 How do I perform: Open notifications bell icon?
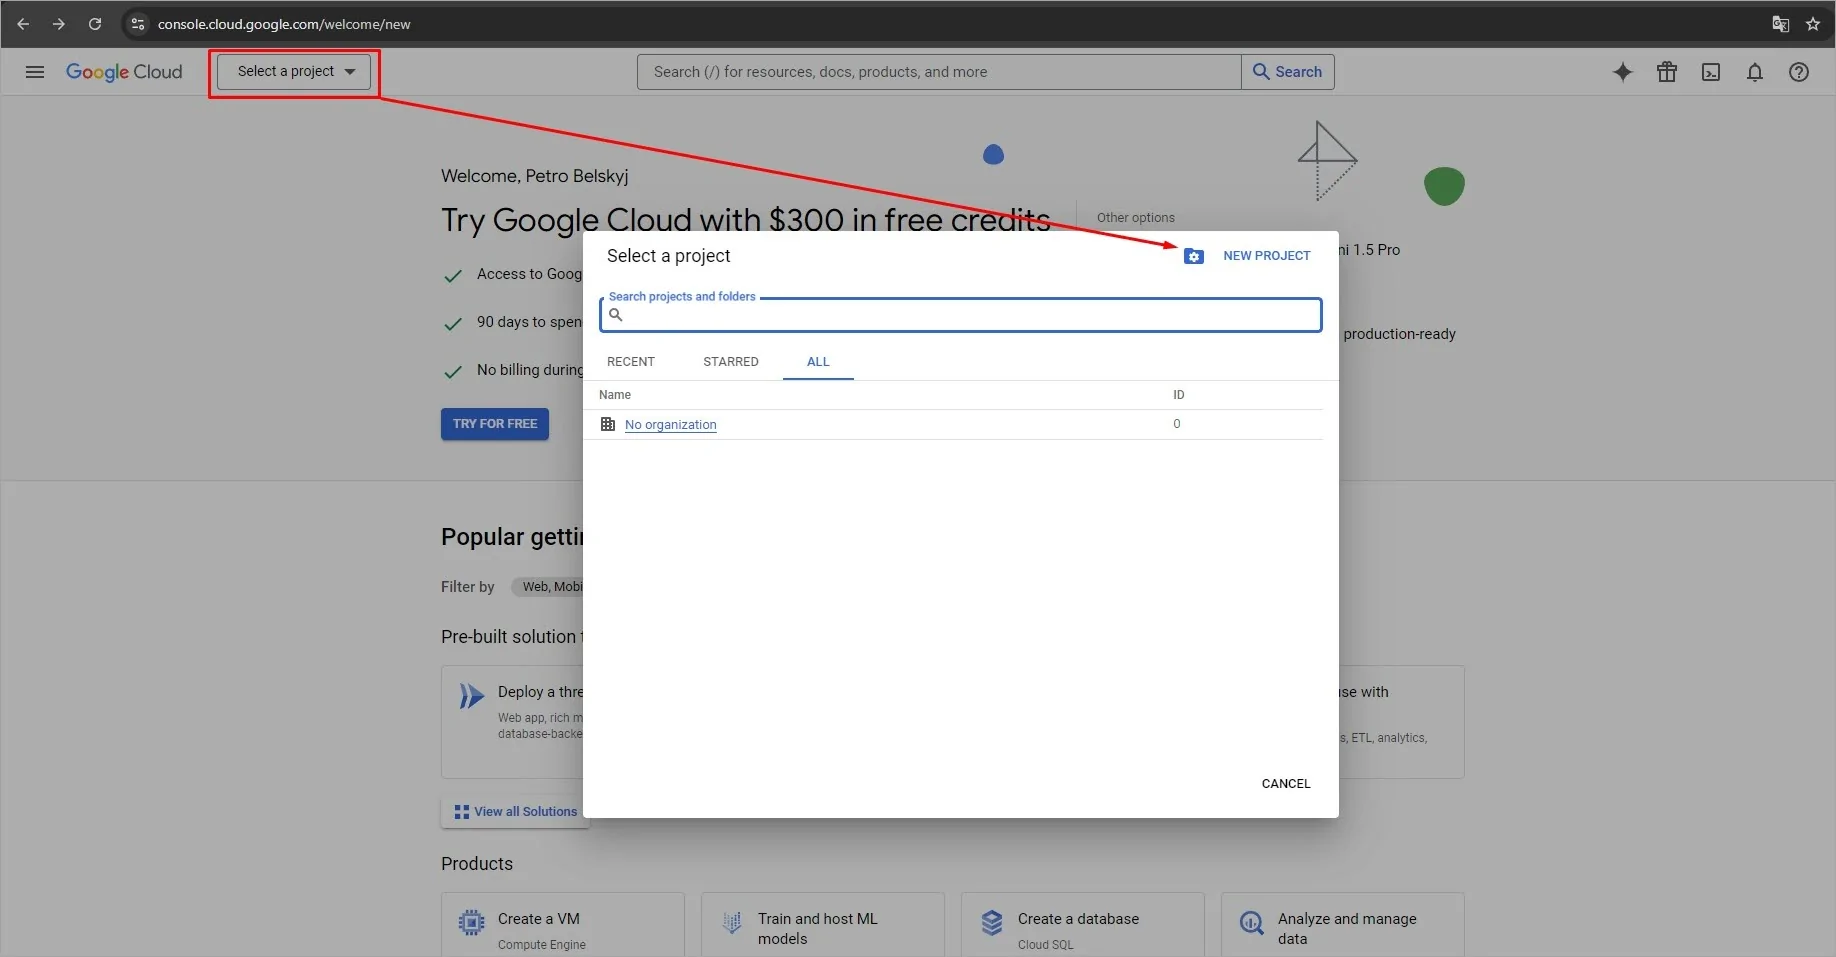pos(1755,71)
